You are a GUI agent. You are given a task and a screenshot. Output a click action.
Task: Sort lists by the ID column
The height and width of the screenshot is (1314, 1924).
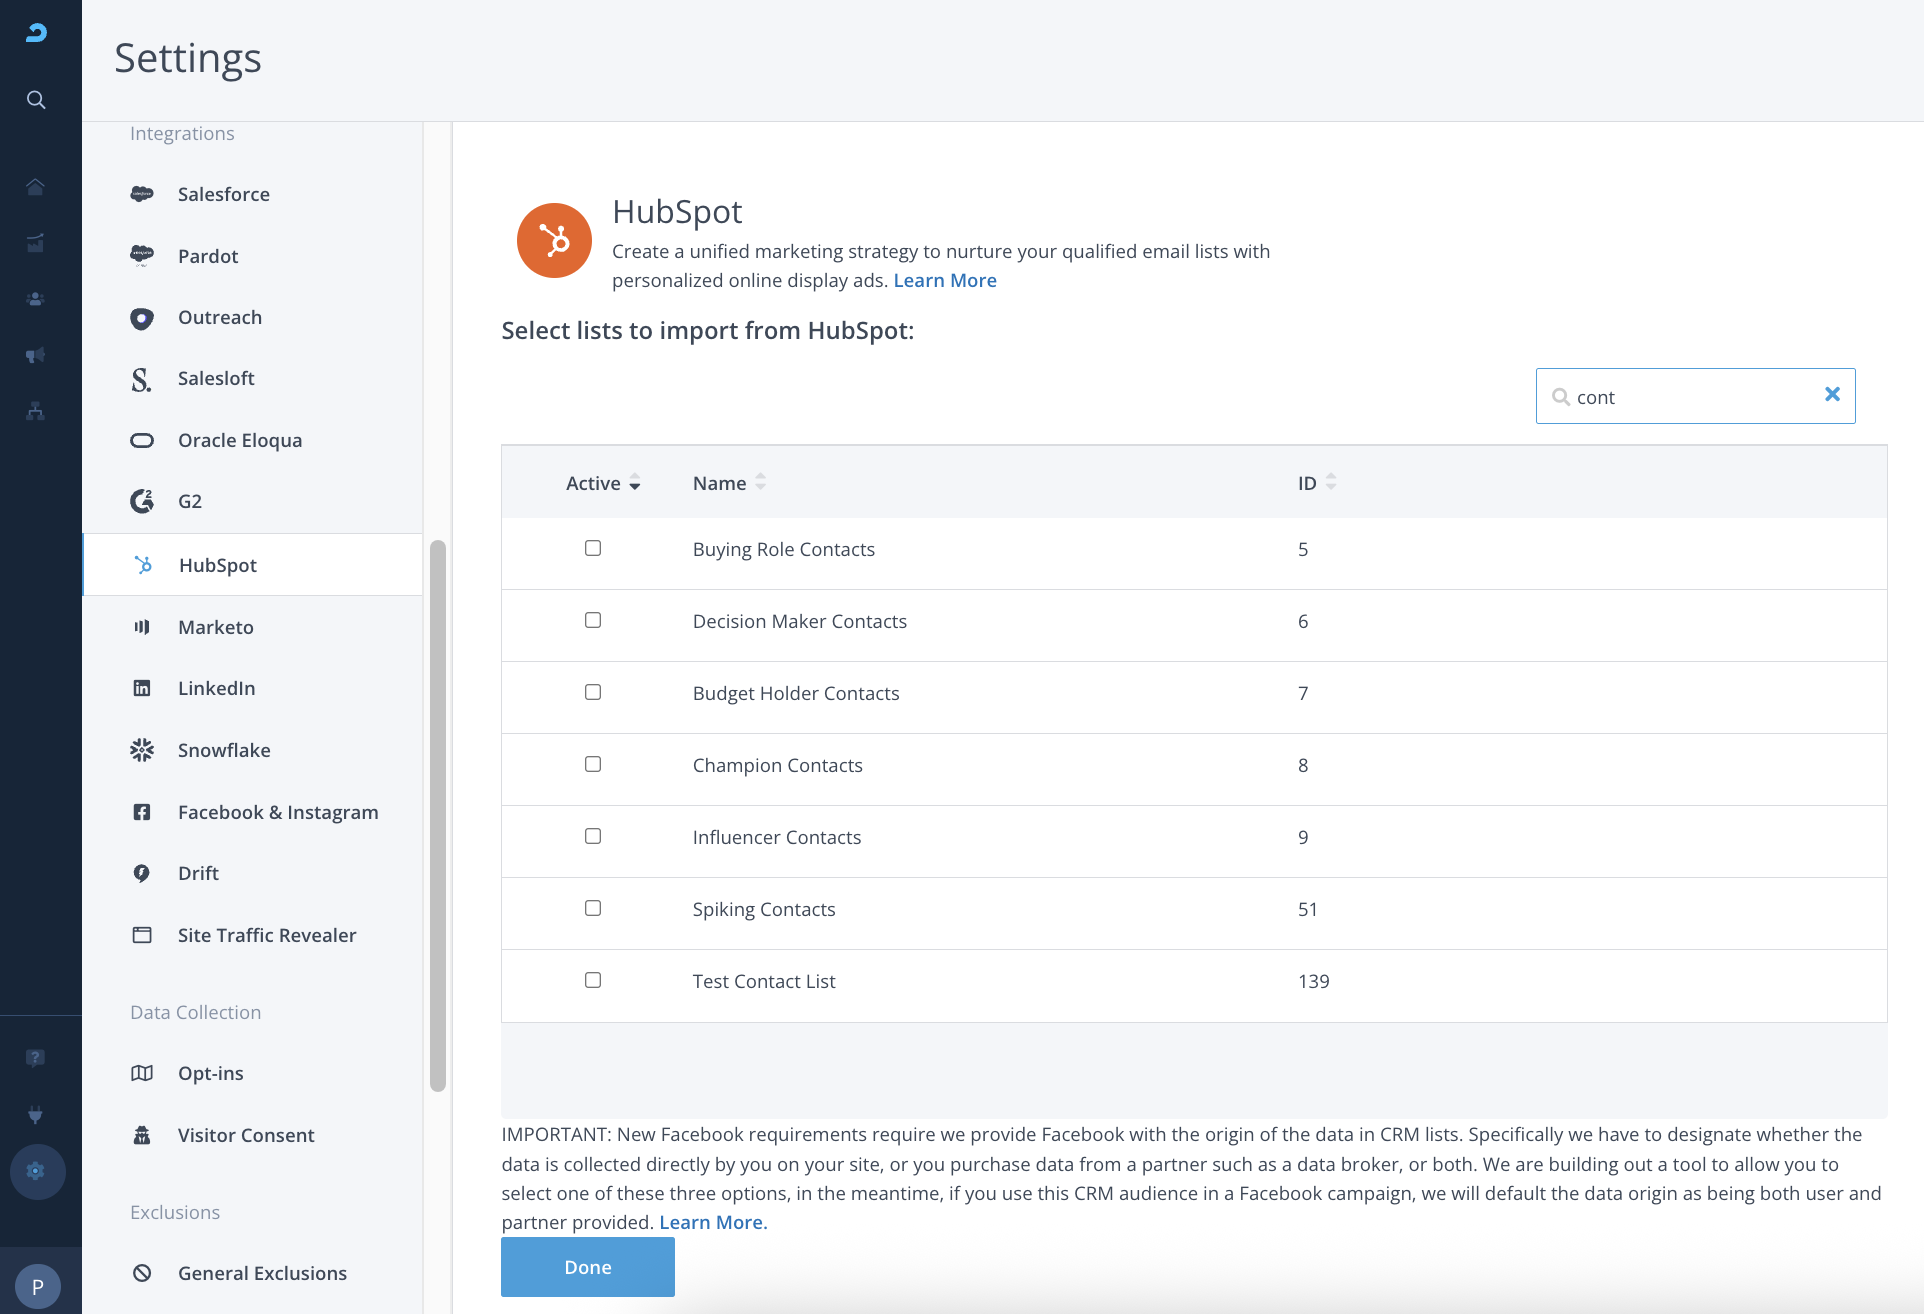point(1330,482)
